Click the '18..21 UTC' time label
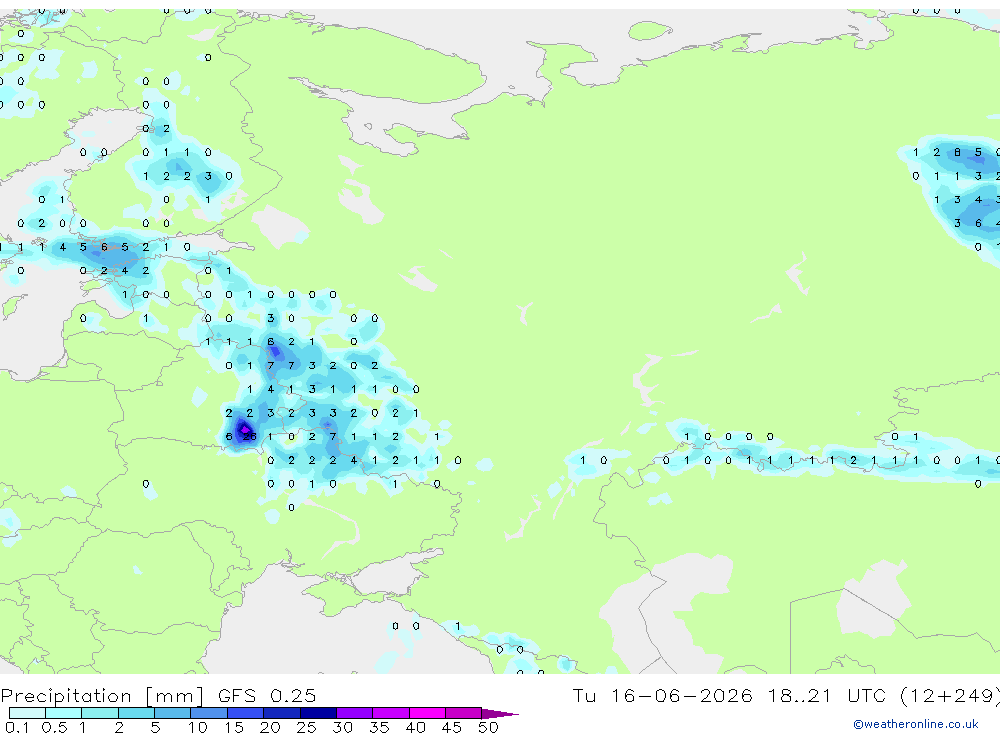Image resolution: width=1000 pixels, height=733 pixels. 828,695
